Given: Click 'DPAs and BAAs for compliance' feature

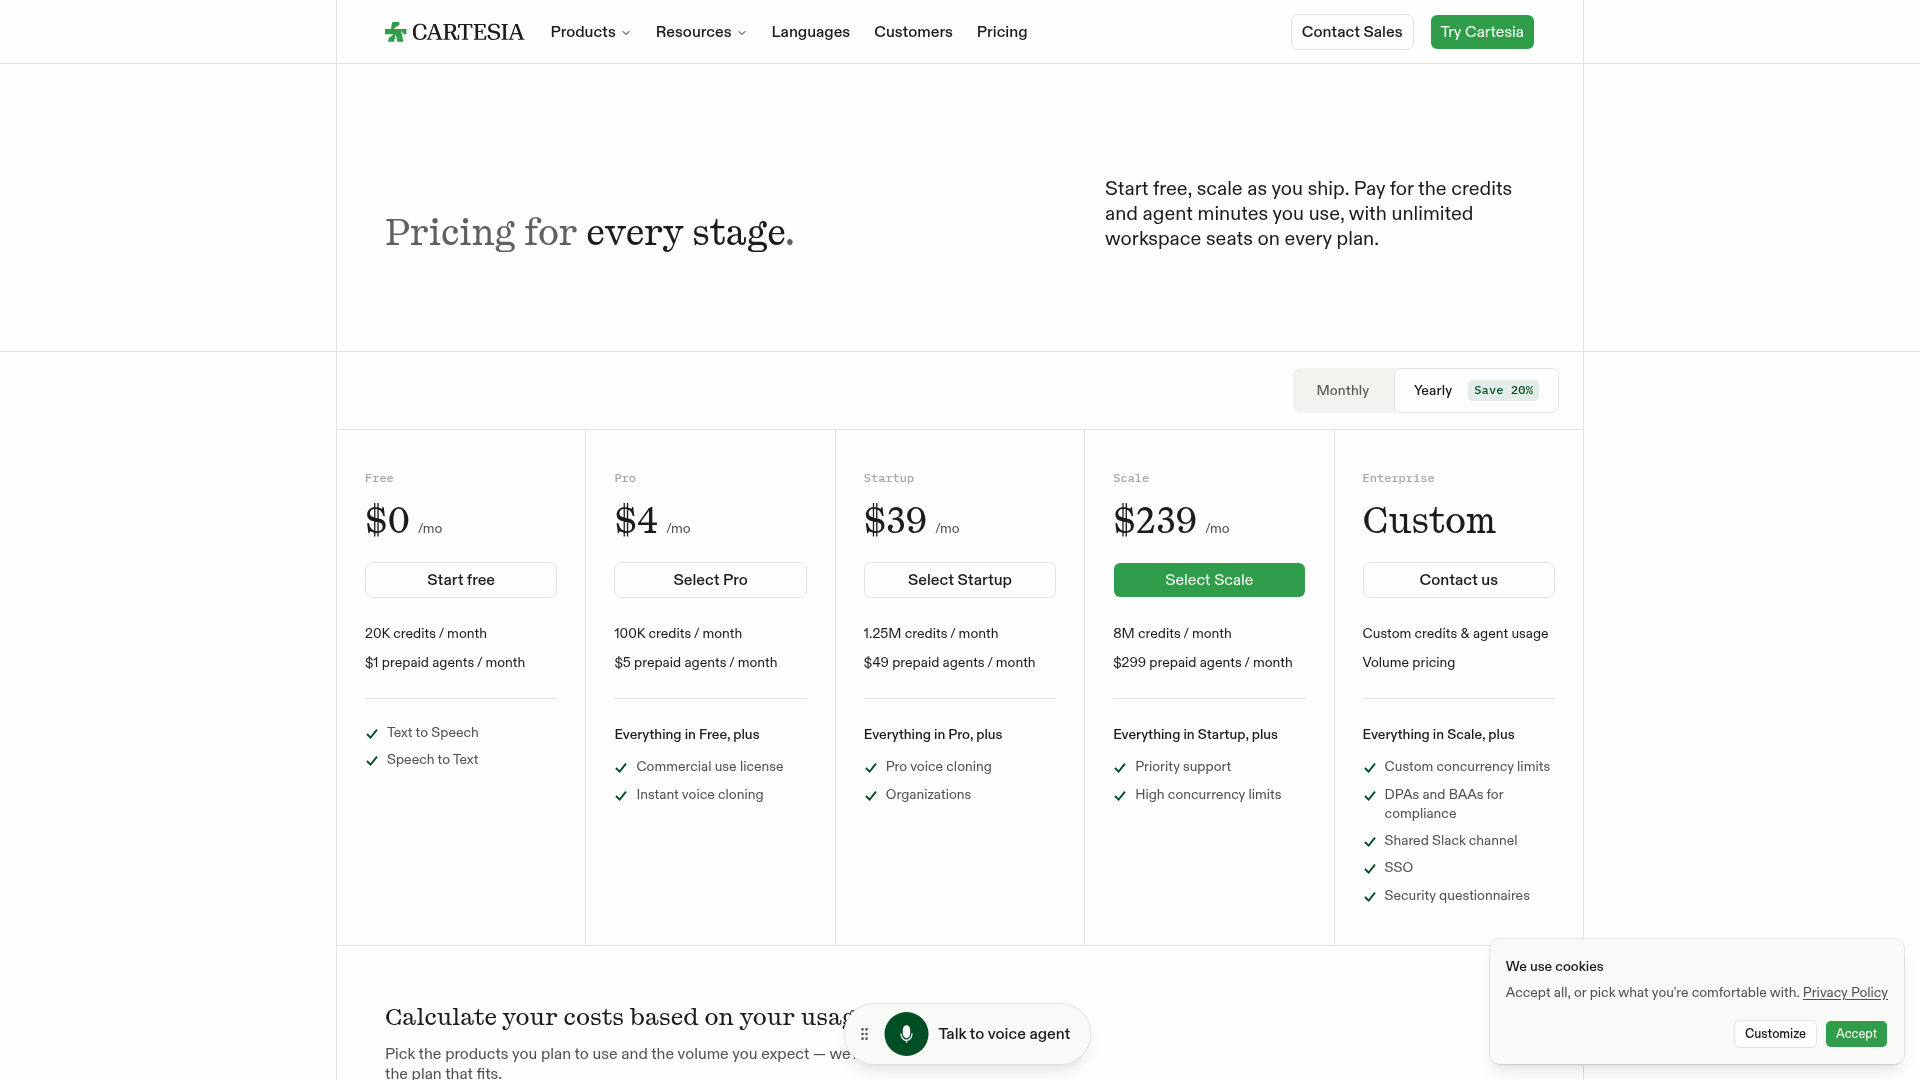Looking at the screenshot, I should pyautogui.click(x=1444, y=804).
